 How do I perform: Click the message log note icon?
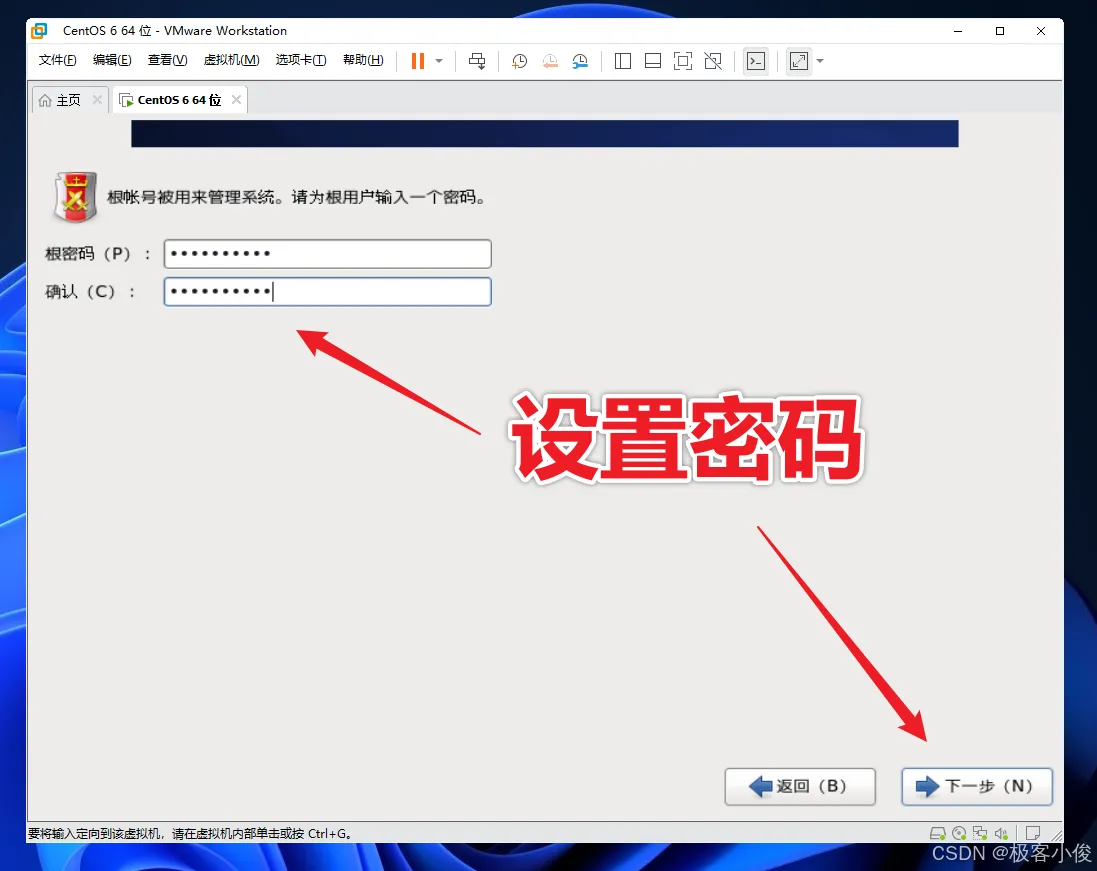coord(1033,833)
